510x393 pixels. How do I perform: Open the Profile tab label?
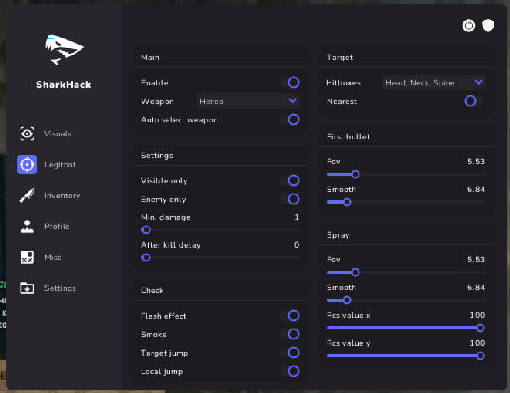(x=57, y=226)
